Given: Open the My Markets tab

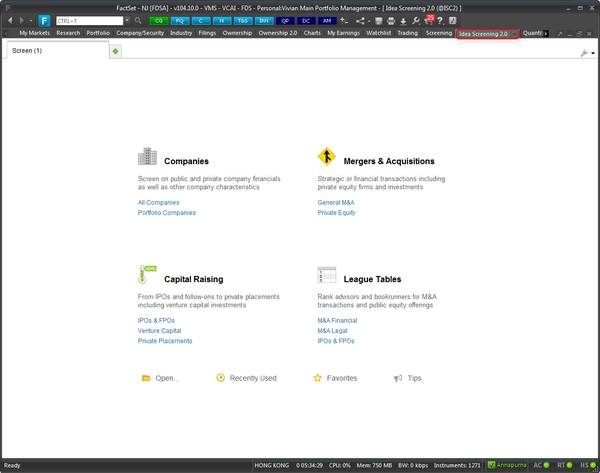Looking at the screenshot, I should click(34, 33).
